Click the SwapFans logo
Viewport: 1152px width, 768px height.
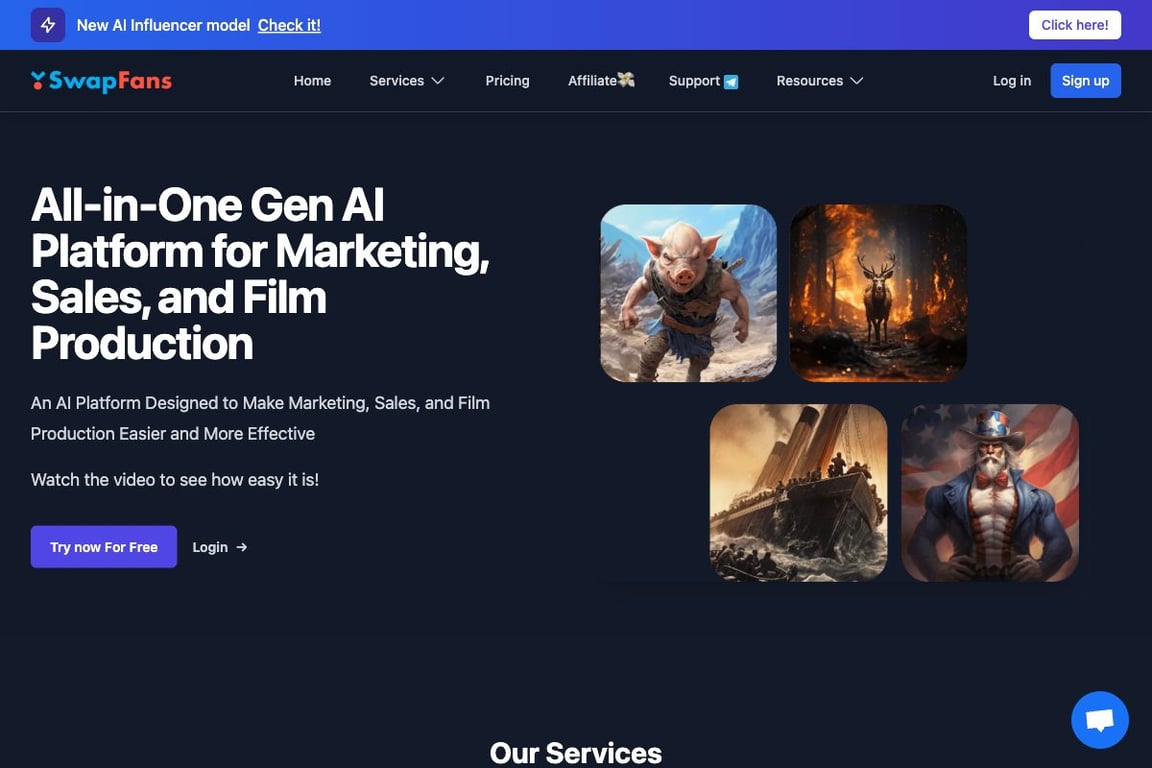[x=101, y=81]
